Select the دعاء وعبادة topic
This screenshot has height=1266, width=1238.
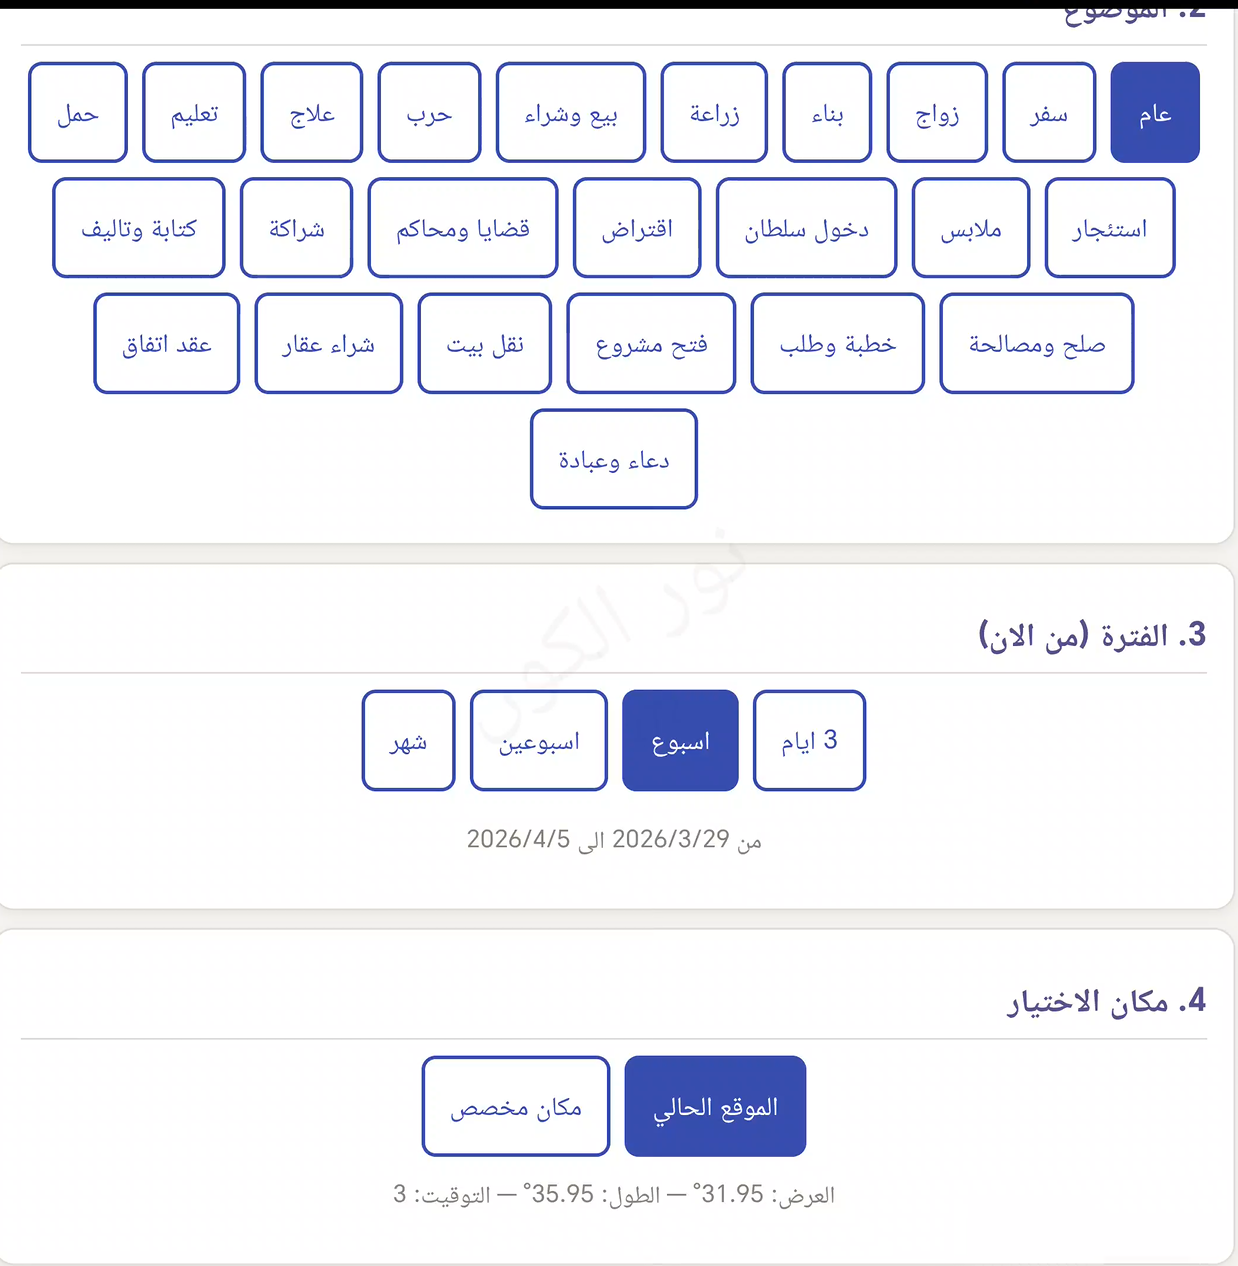[613, 459]
